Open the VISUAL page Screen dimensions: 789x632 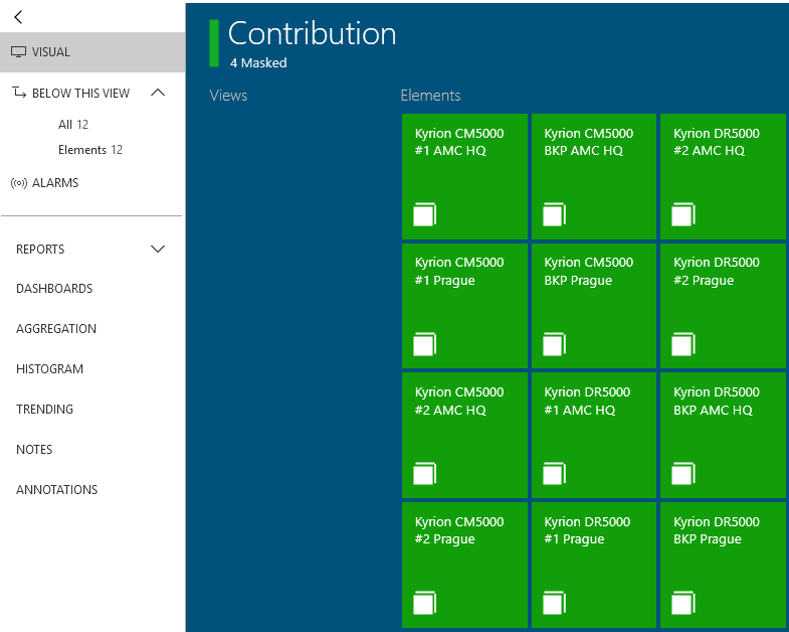(93, 52)
